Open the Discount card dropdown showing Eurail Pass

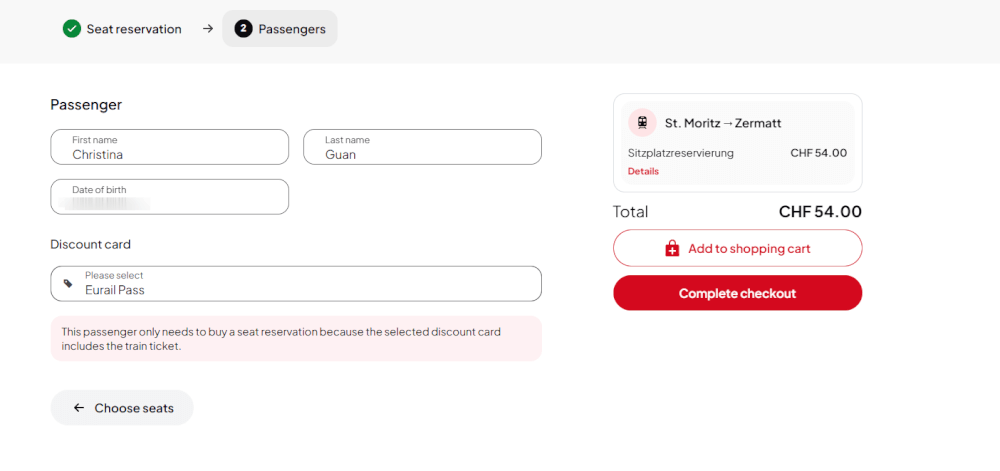[x=296, y=284]
